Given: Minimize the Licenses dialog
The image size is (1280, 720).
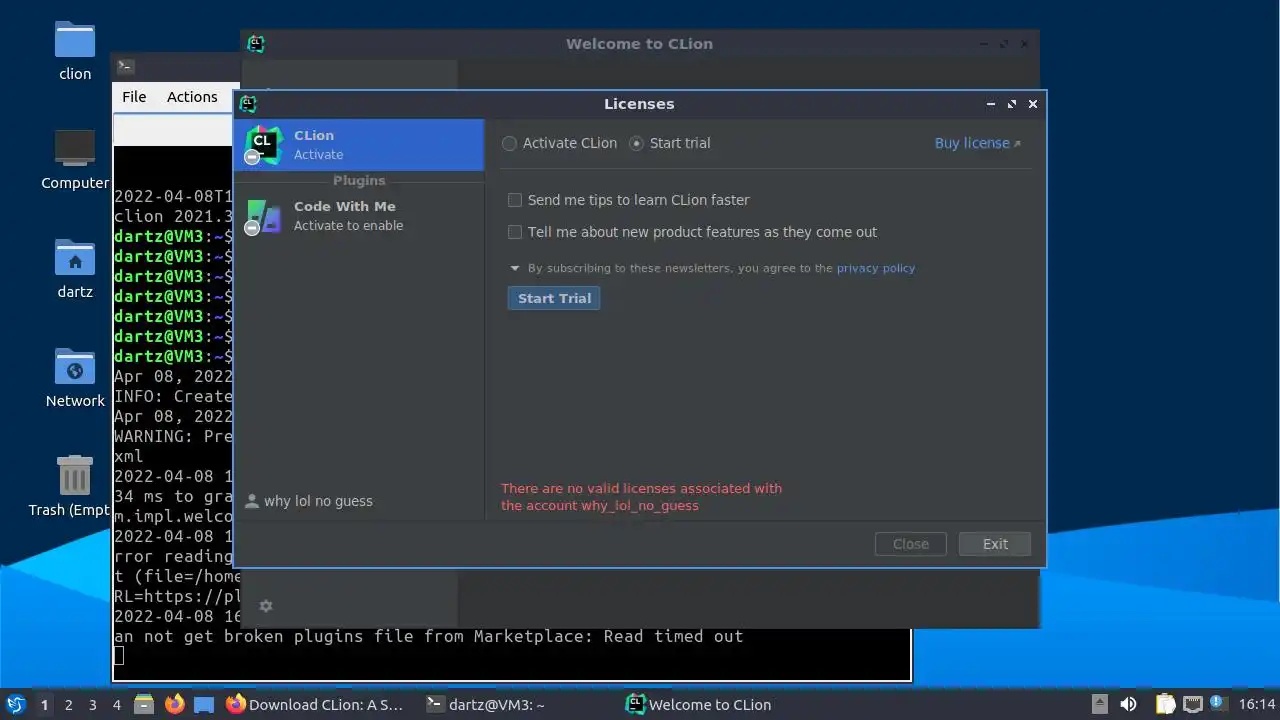Looking at the screenshot, I should pos(991,104).
